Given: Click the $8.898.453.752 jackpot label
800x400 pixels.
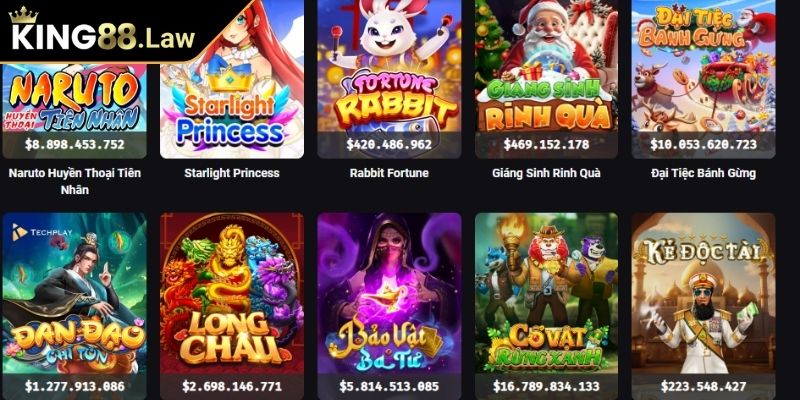Looking at the screenshot, I should point(74,144).
